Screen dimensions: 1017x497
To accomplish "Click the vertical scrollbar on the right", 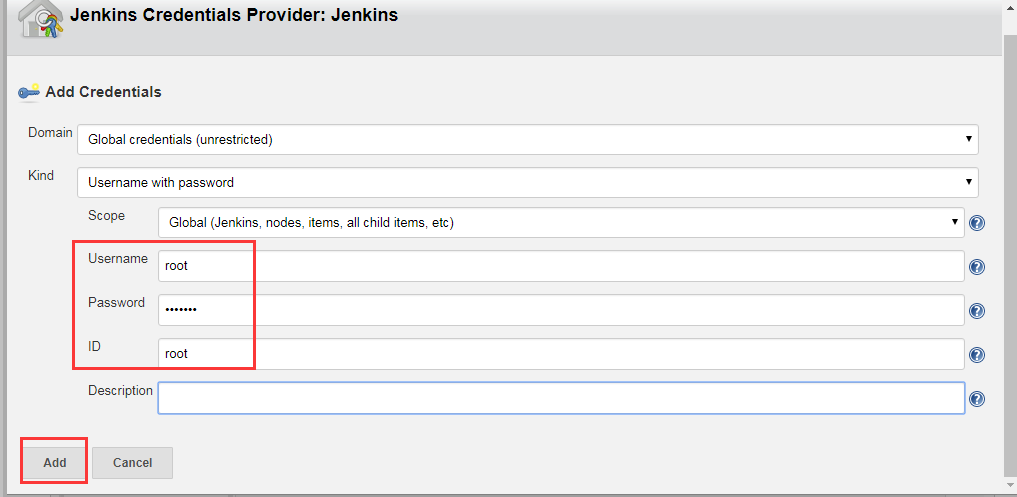I will pyautogui.click(x=1009, y=250).
